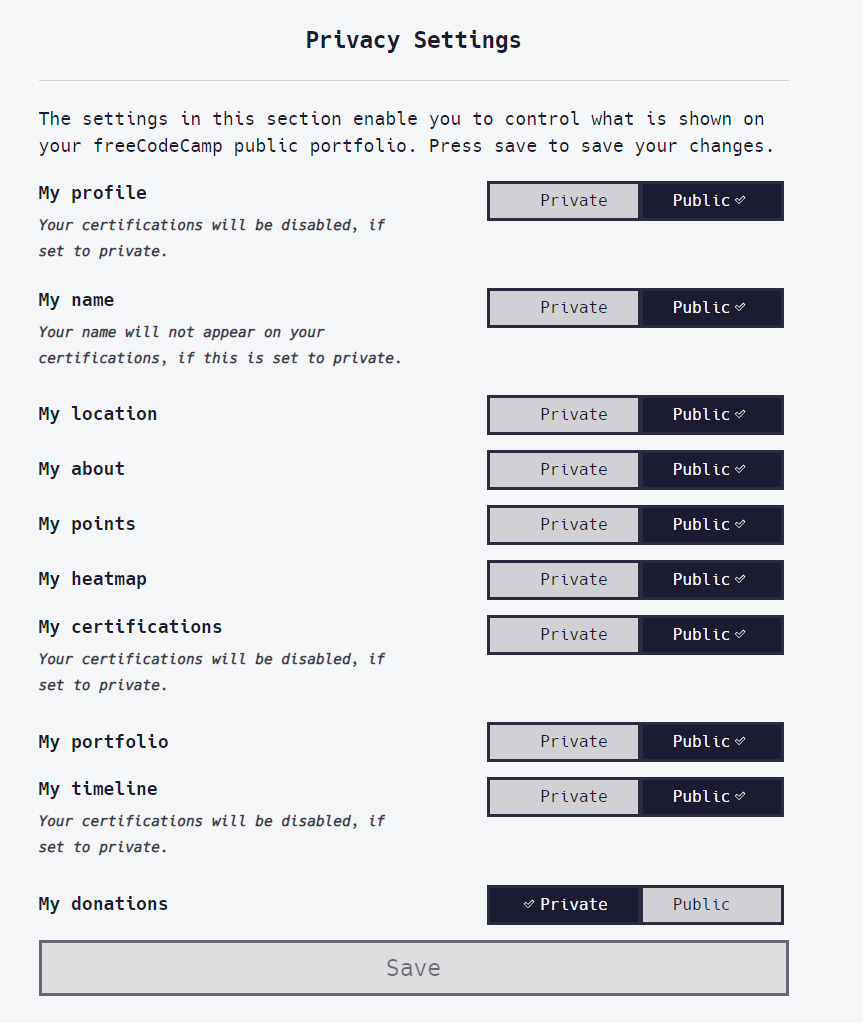
Task: Make My portfolio Private
Action: click(563, 741)
